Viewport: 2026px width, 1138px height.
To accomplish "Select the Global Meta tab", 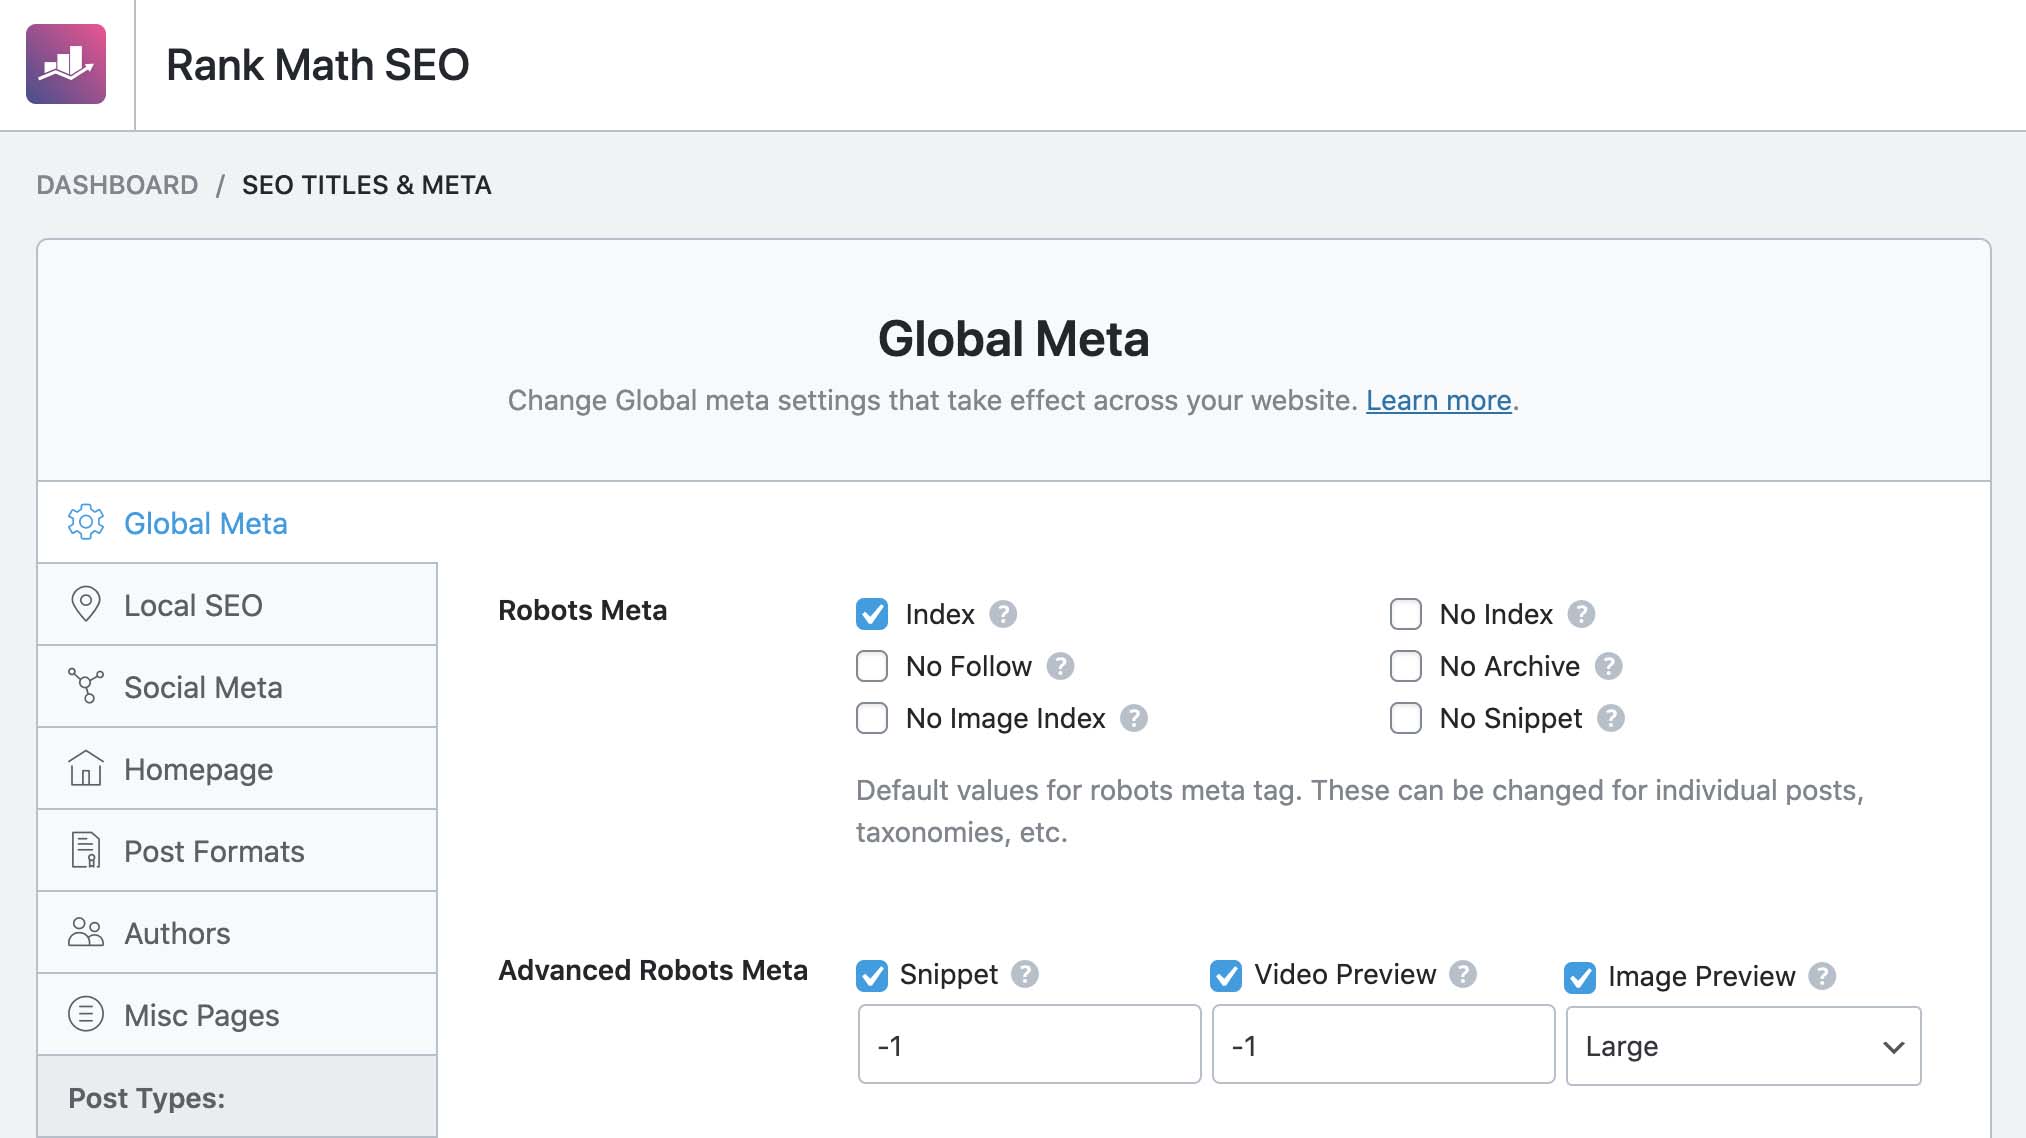I will click(x=237, y=522).
